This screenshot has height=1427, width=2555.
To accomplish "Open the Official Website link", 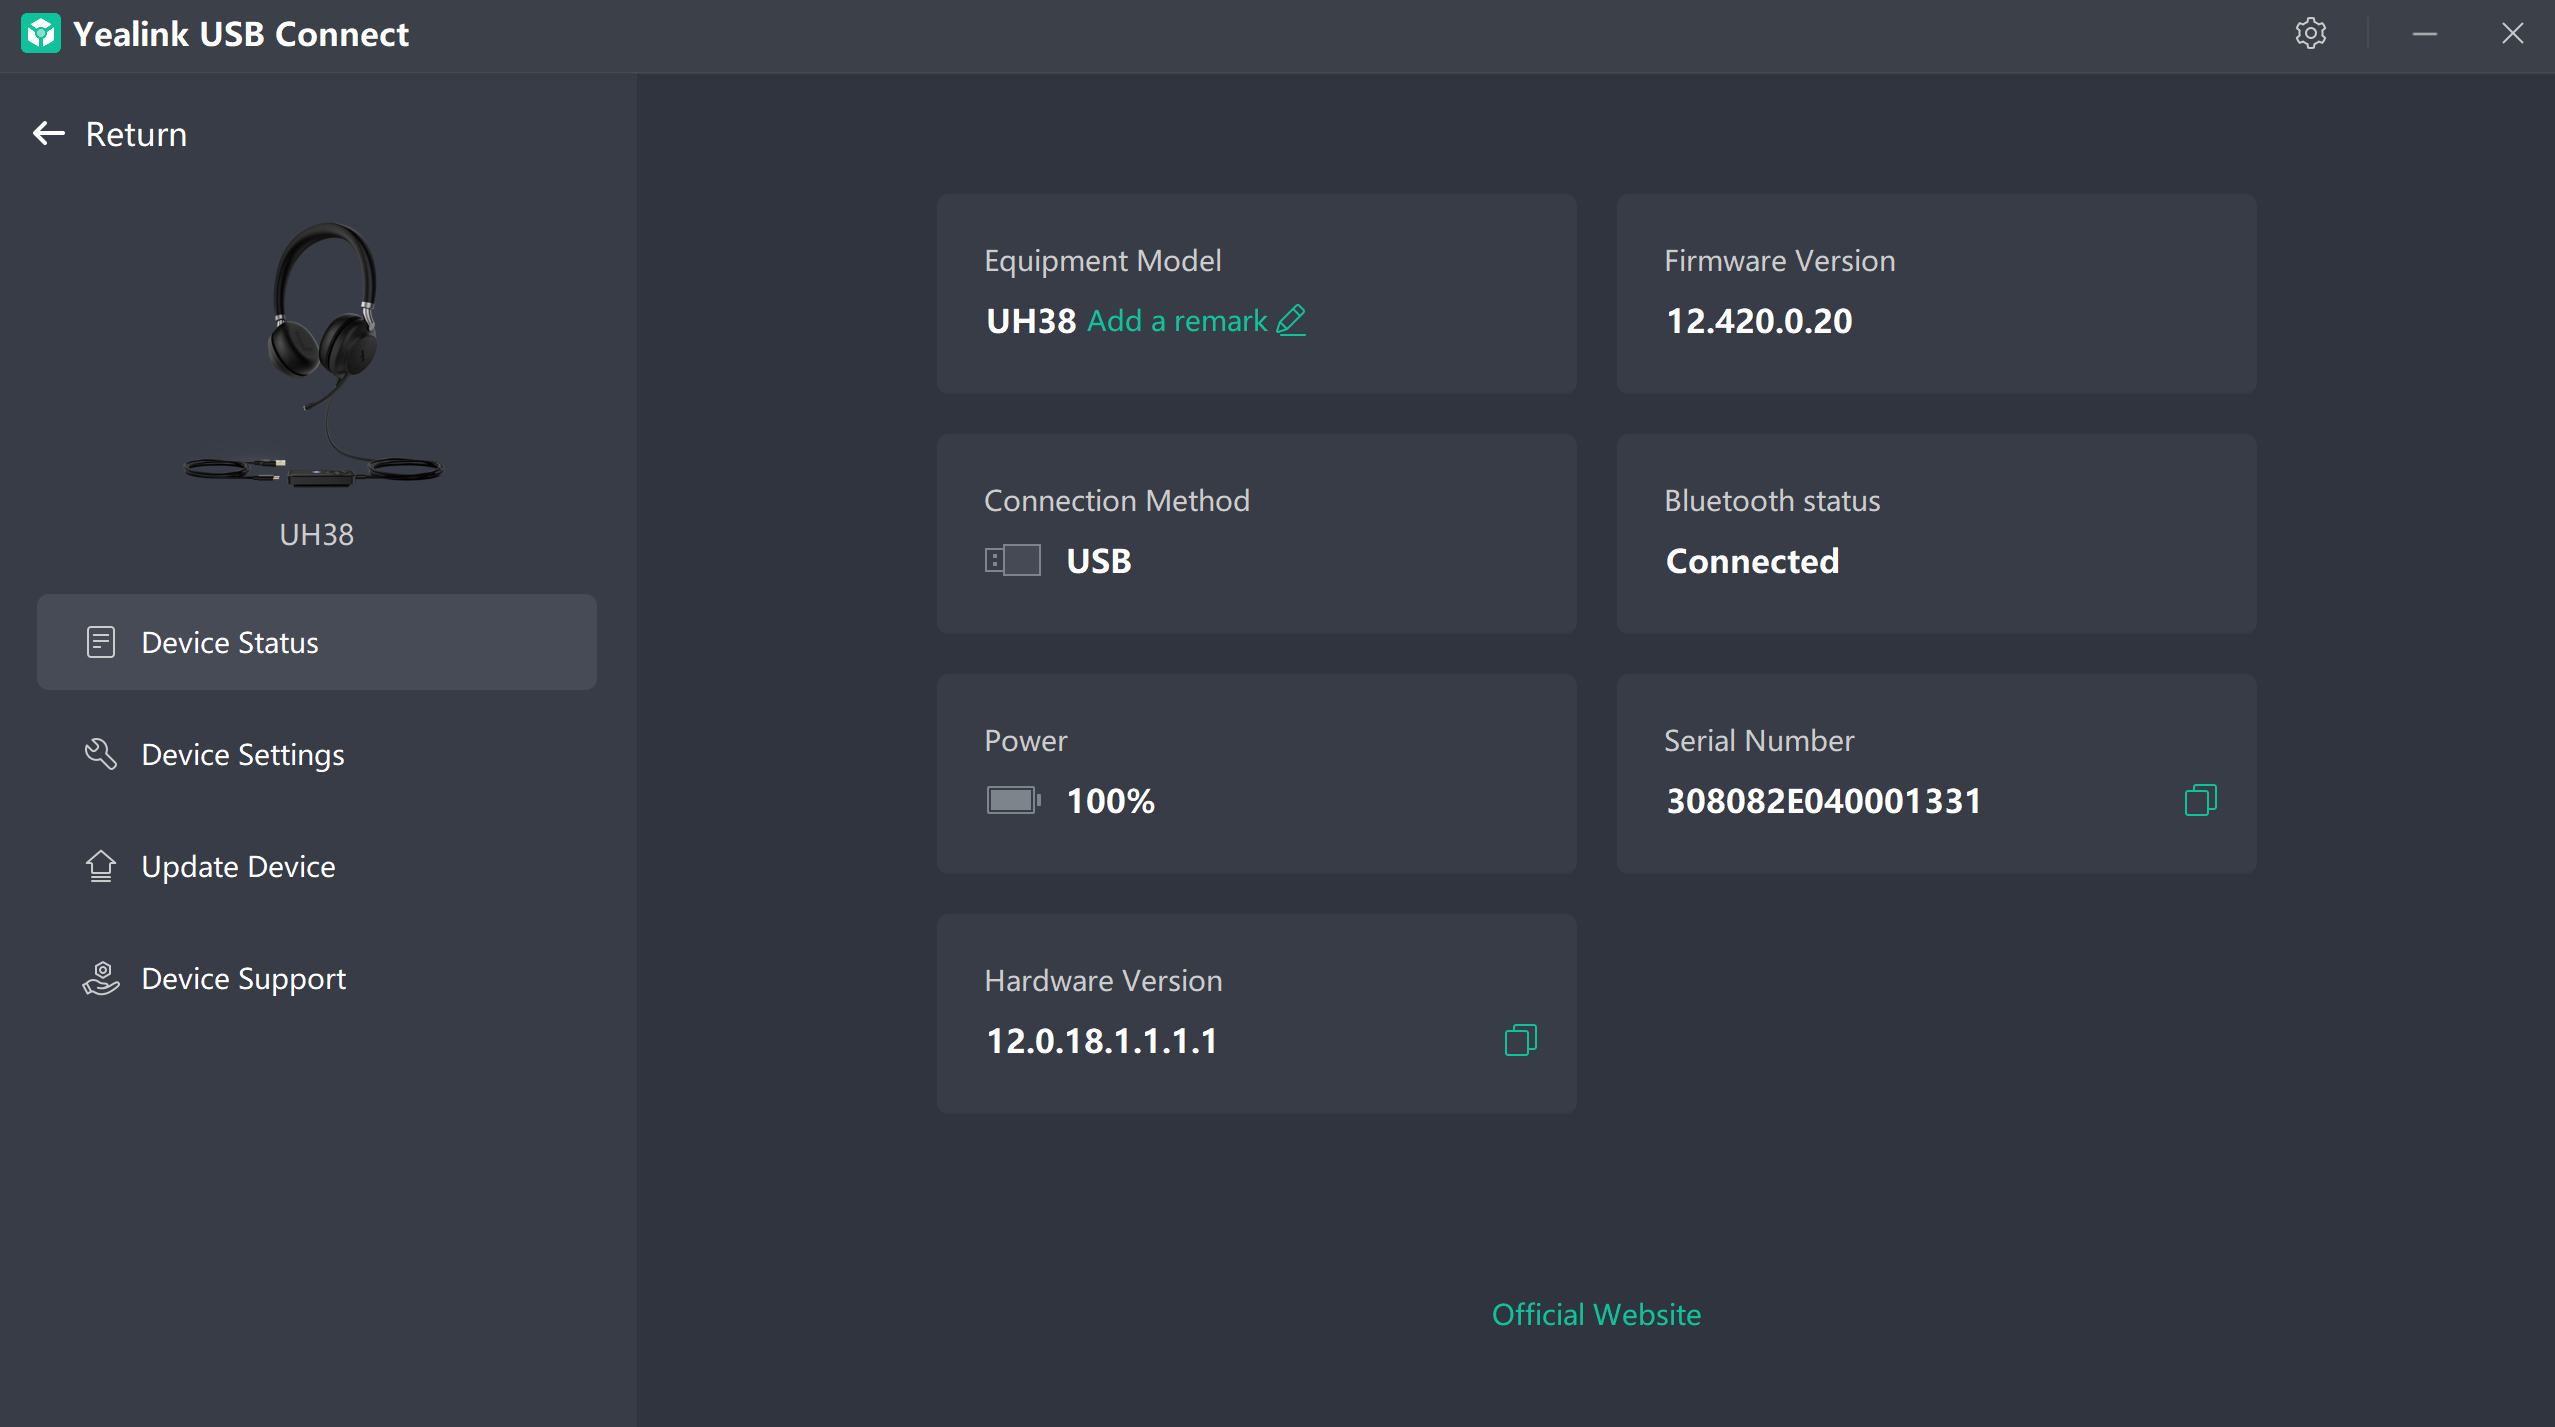I will 1596,1314.
